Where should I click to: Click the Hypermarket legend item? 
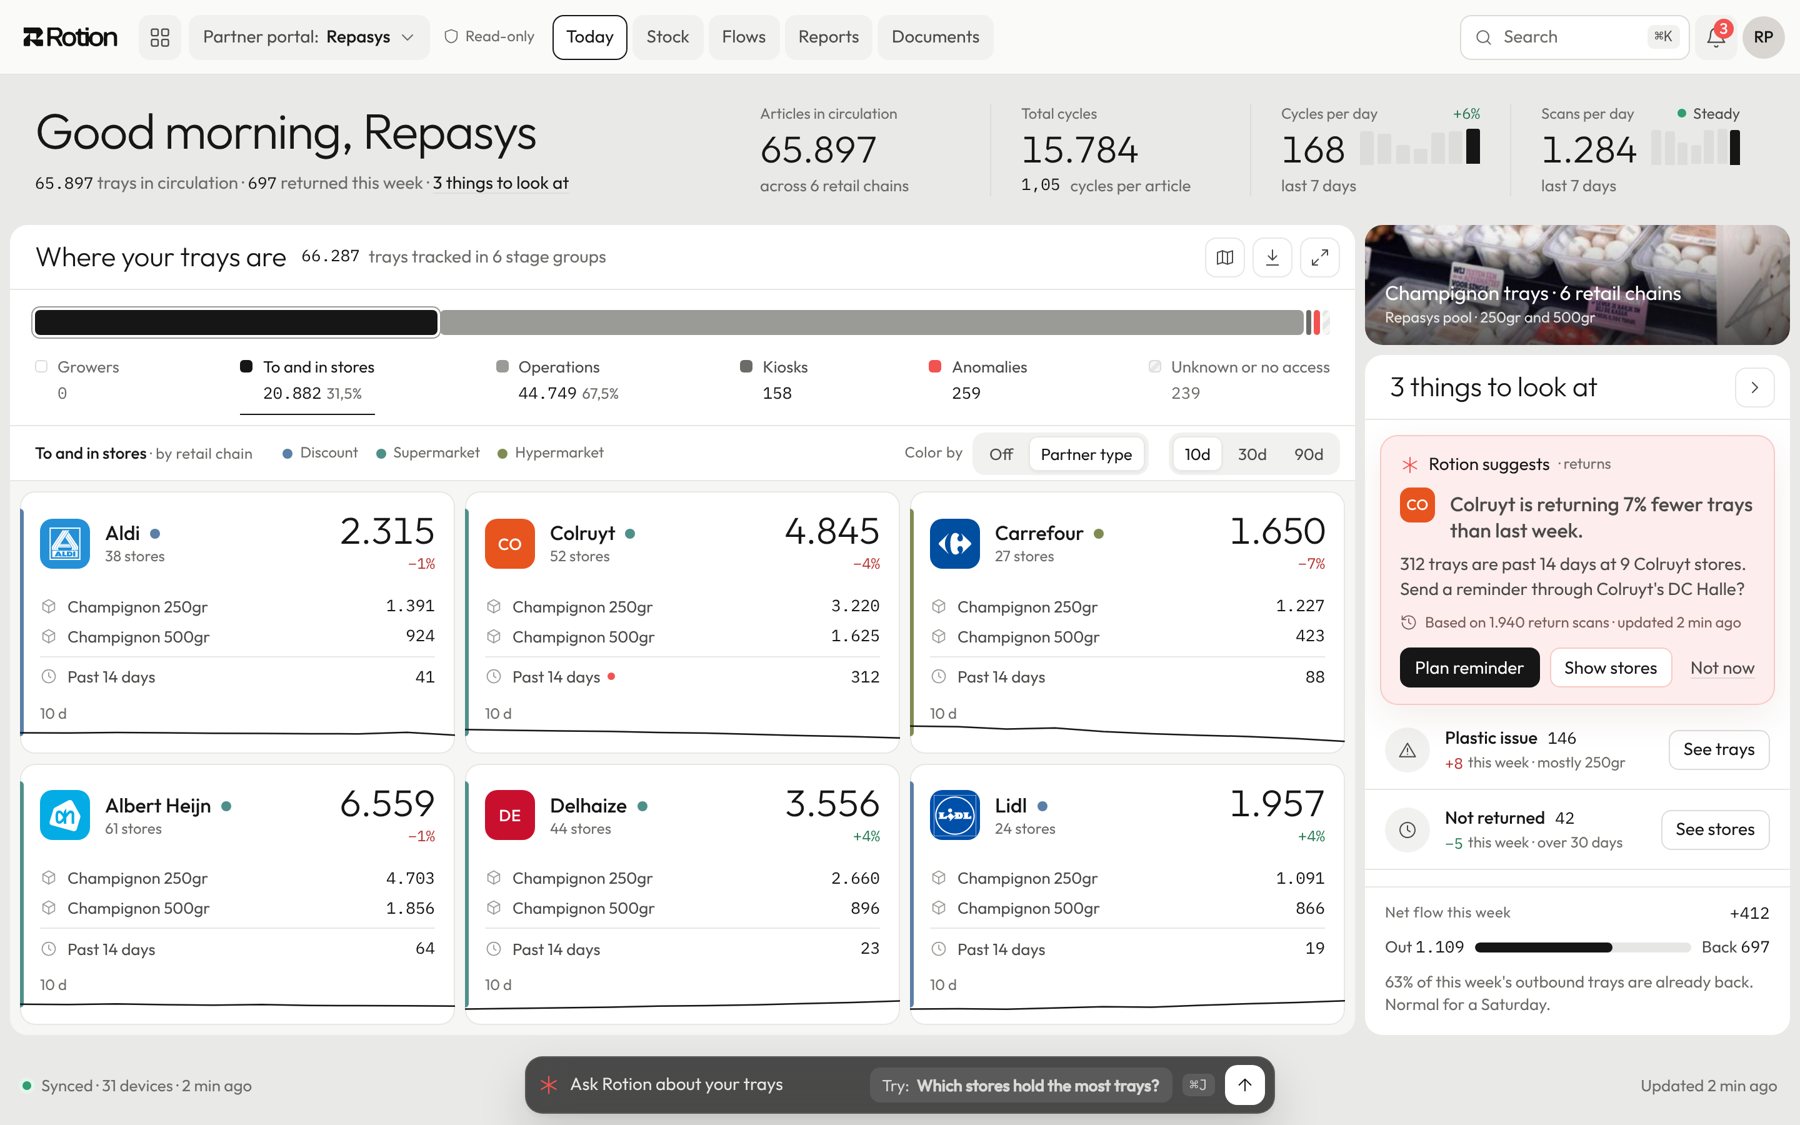pyautogui.click(x=550, y=453)
